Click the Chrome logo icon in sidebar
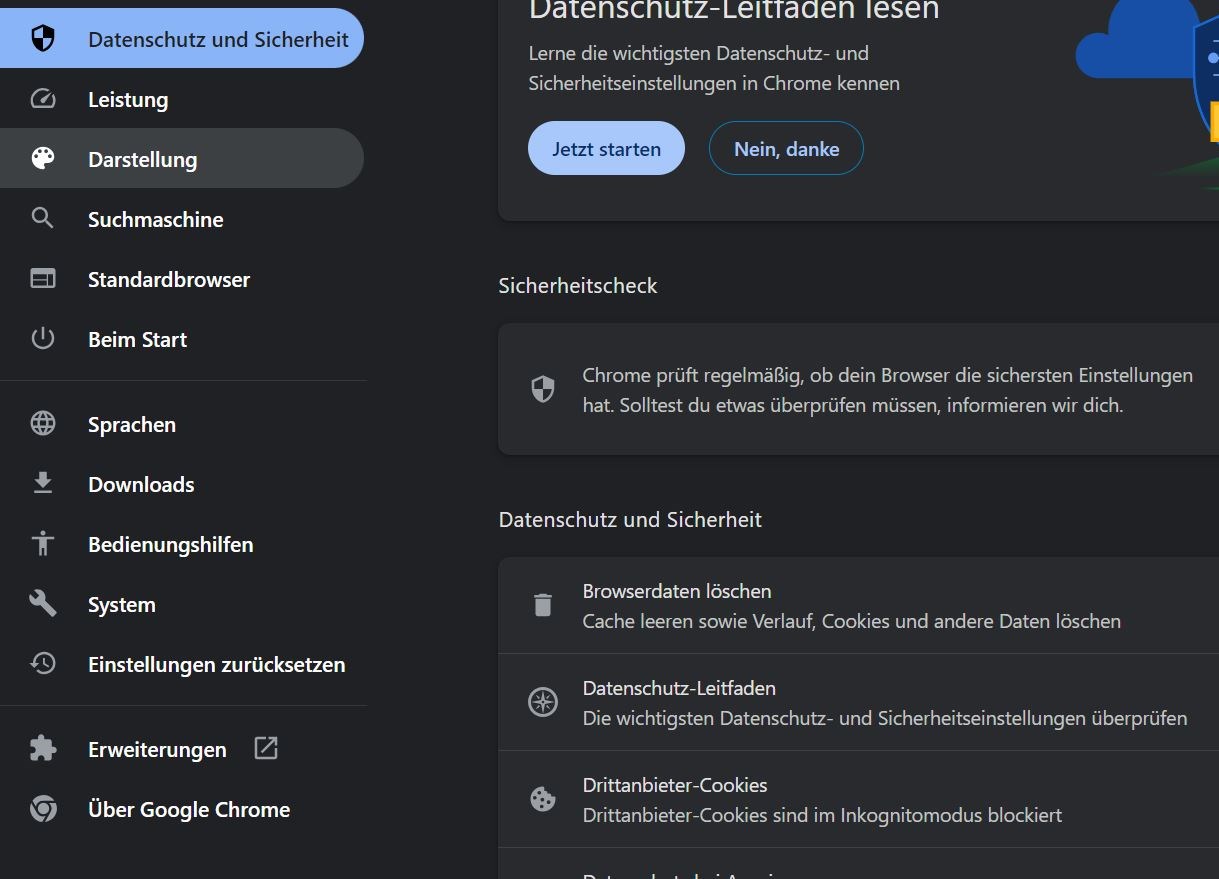 pyautogui.click(x=43, y=809)
